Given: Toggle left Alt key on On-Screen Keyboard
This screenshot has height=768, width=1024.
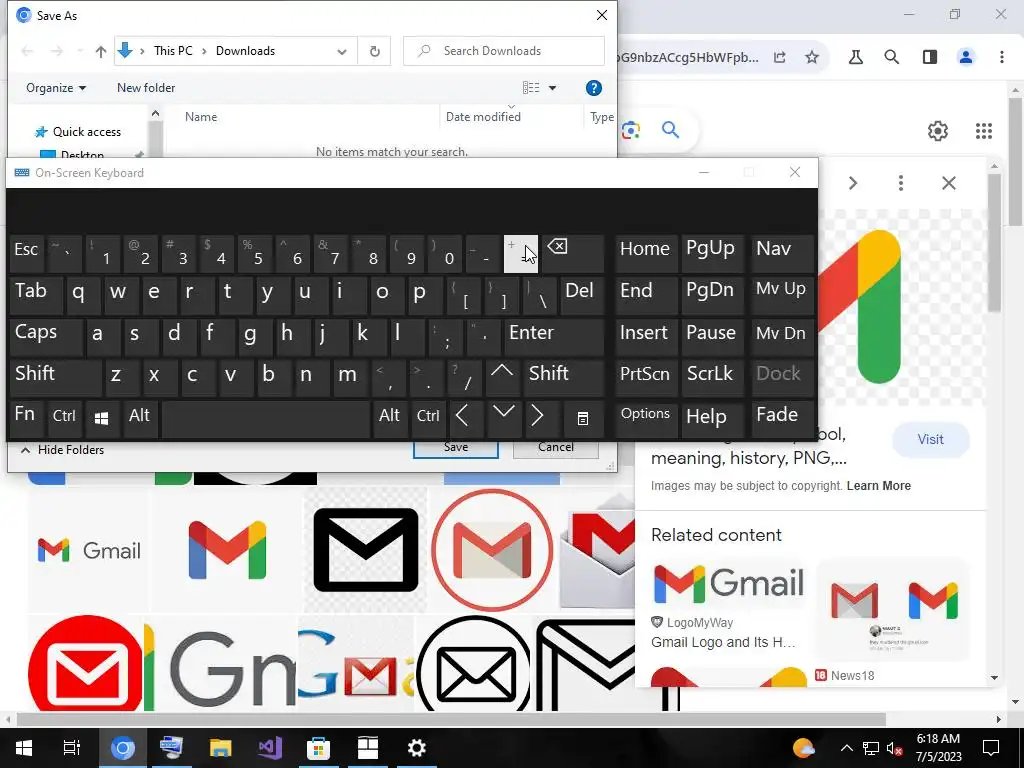Looking at the screenshot, I should coord(140,419).
